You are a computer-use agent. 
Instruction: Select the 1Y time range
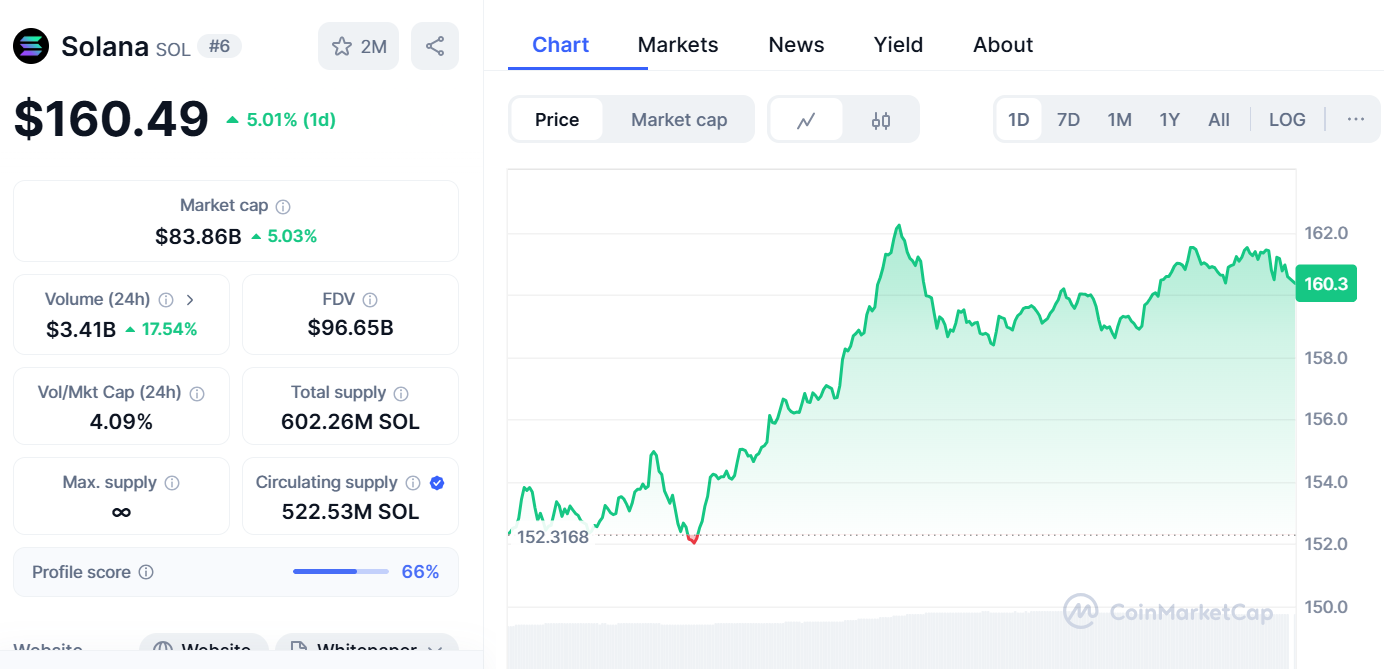pyautogui.click(x=1169, y=120)
